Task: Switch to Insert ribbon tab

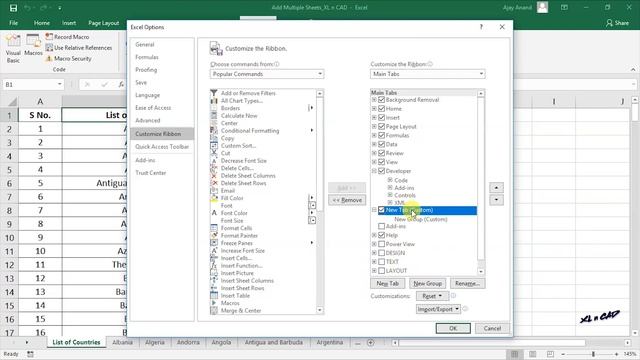Action: pyautogui.click(x=69, y=23)
